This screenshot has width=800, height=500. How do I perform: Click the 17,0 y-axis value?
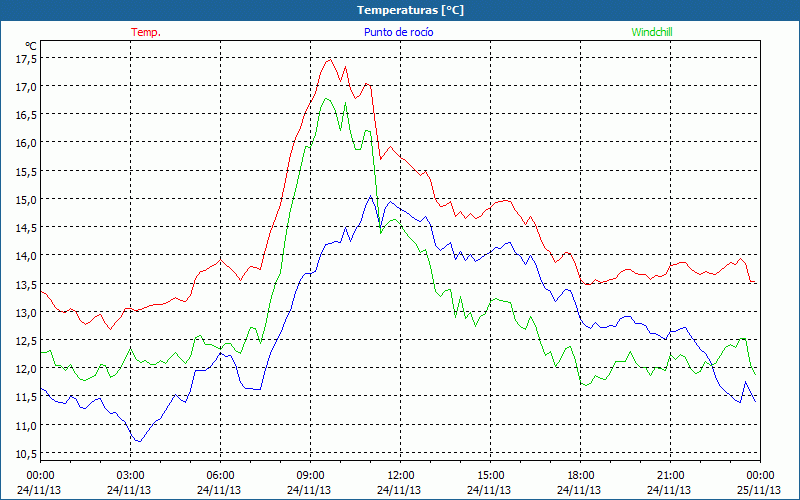point(27,87)
